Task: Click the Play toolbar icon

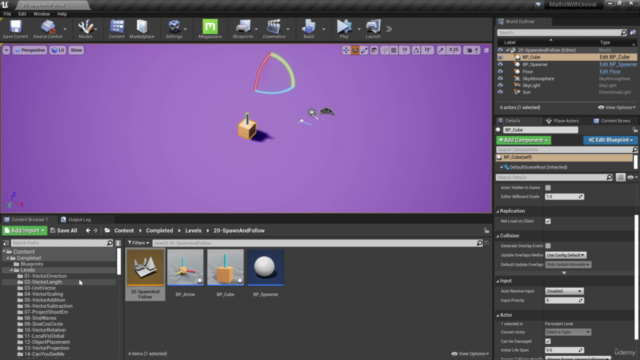Action: coord(344,29)
